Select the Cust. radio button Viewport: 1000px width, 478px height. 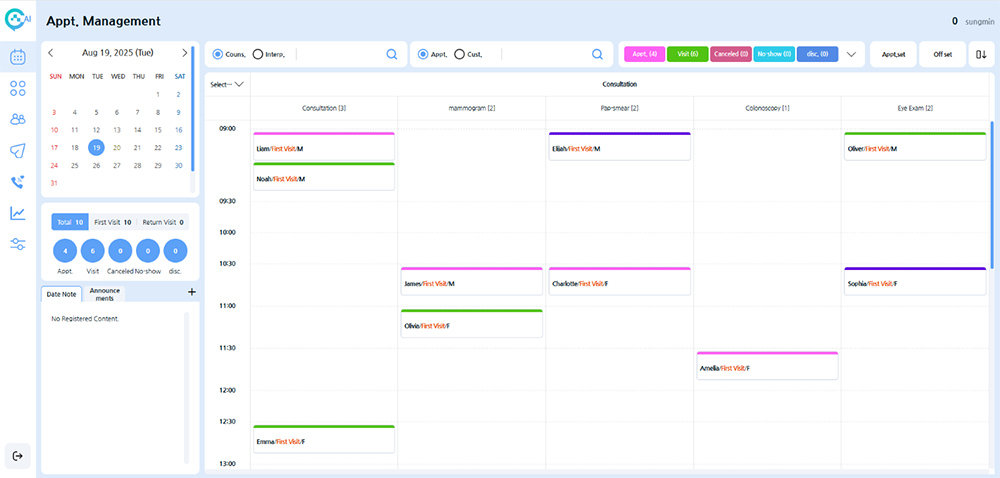460,55
